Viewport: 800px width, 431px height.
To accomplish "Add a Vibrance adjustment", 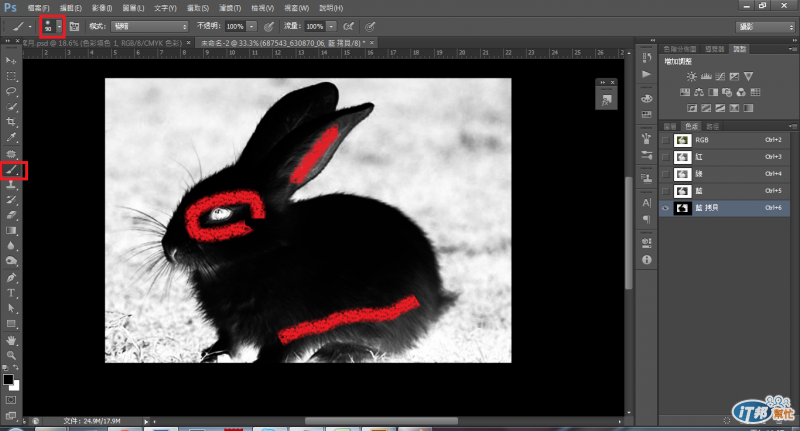I will 748,77.
